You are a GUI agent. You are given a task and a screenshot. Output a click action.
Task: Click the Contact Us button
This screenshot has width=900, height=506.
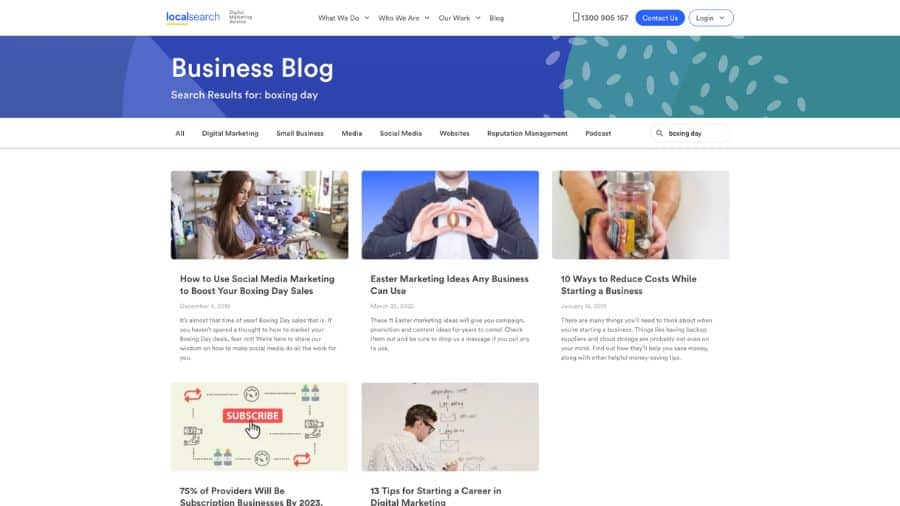tap(660, 18)
